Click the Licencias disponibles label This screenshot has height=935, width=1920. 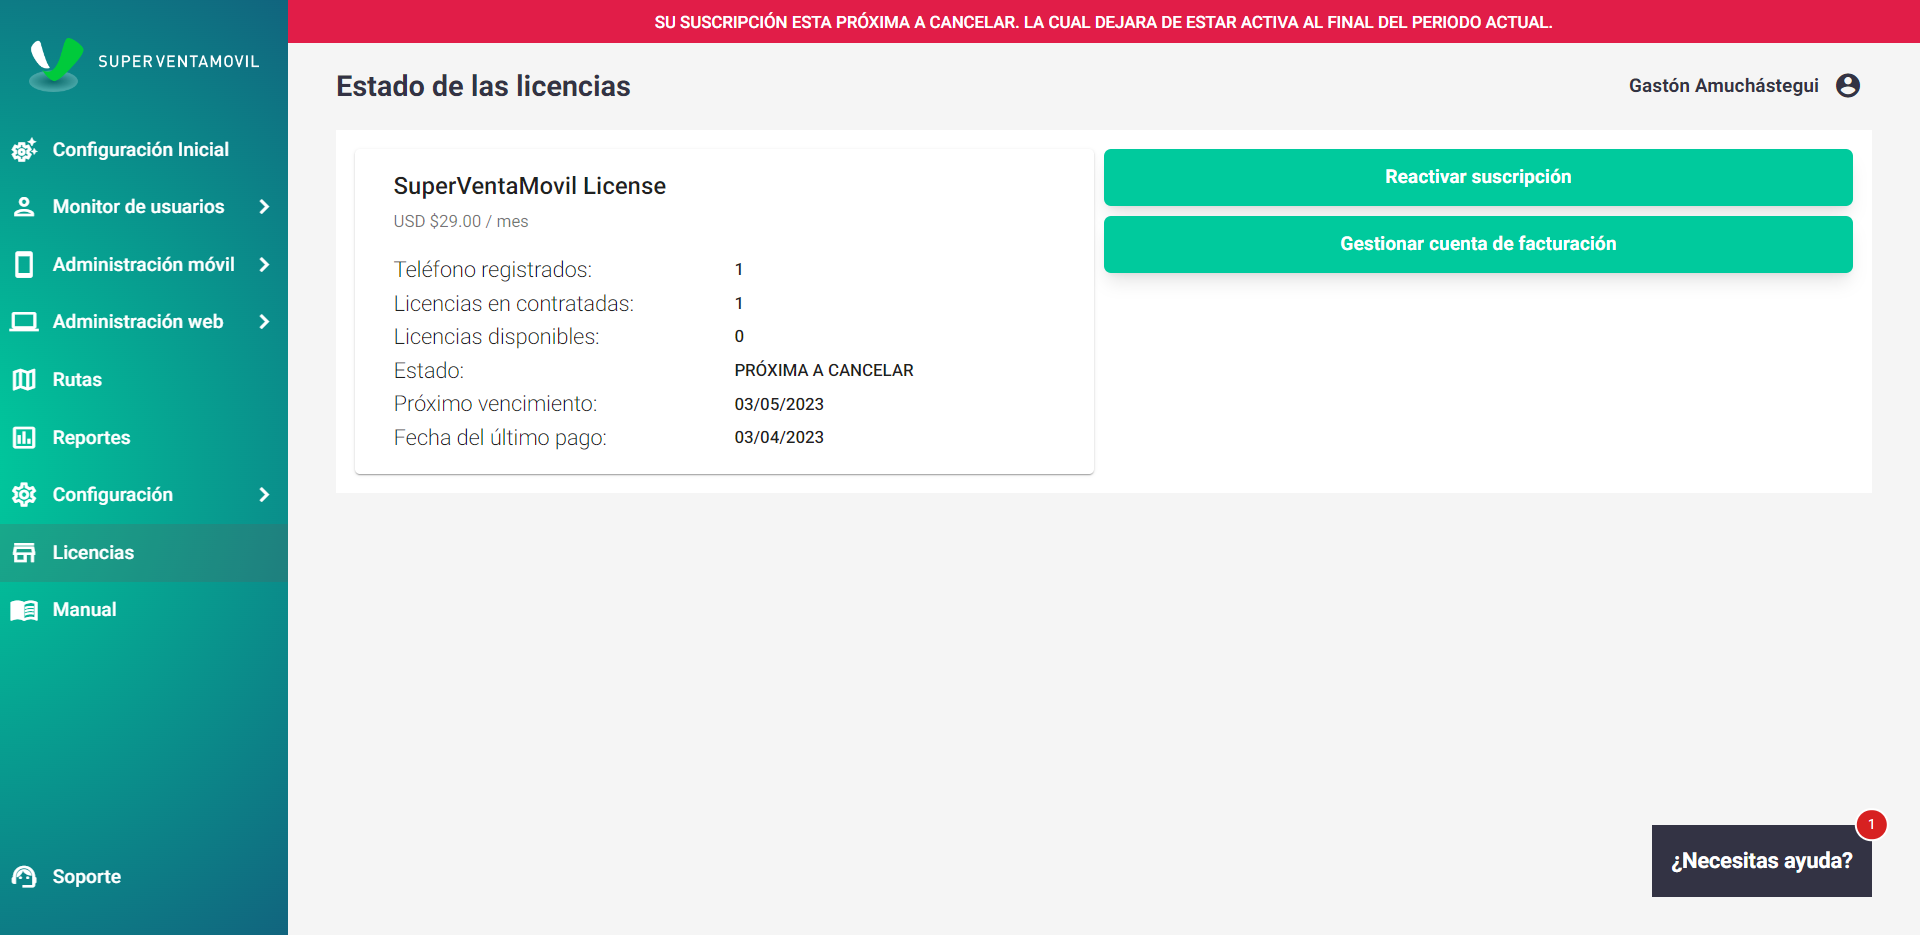[x=496, y=337]
